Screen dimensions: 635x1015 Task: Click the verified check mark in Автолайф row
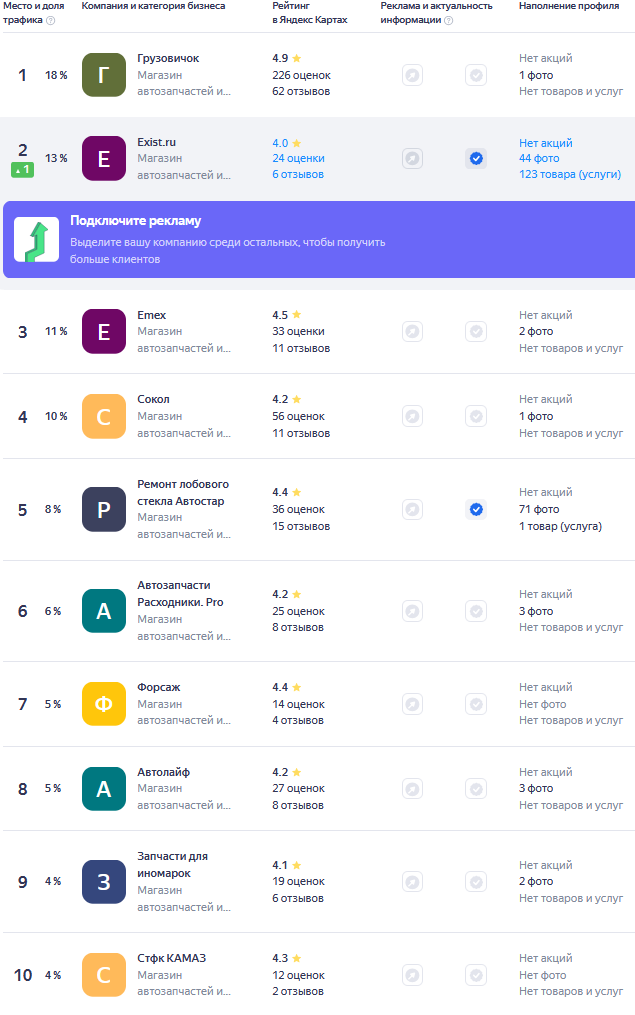[476, 788]
